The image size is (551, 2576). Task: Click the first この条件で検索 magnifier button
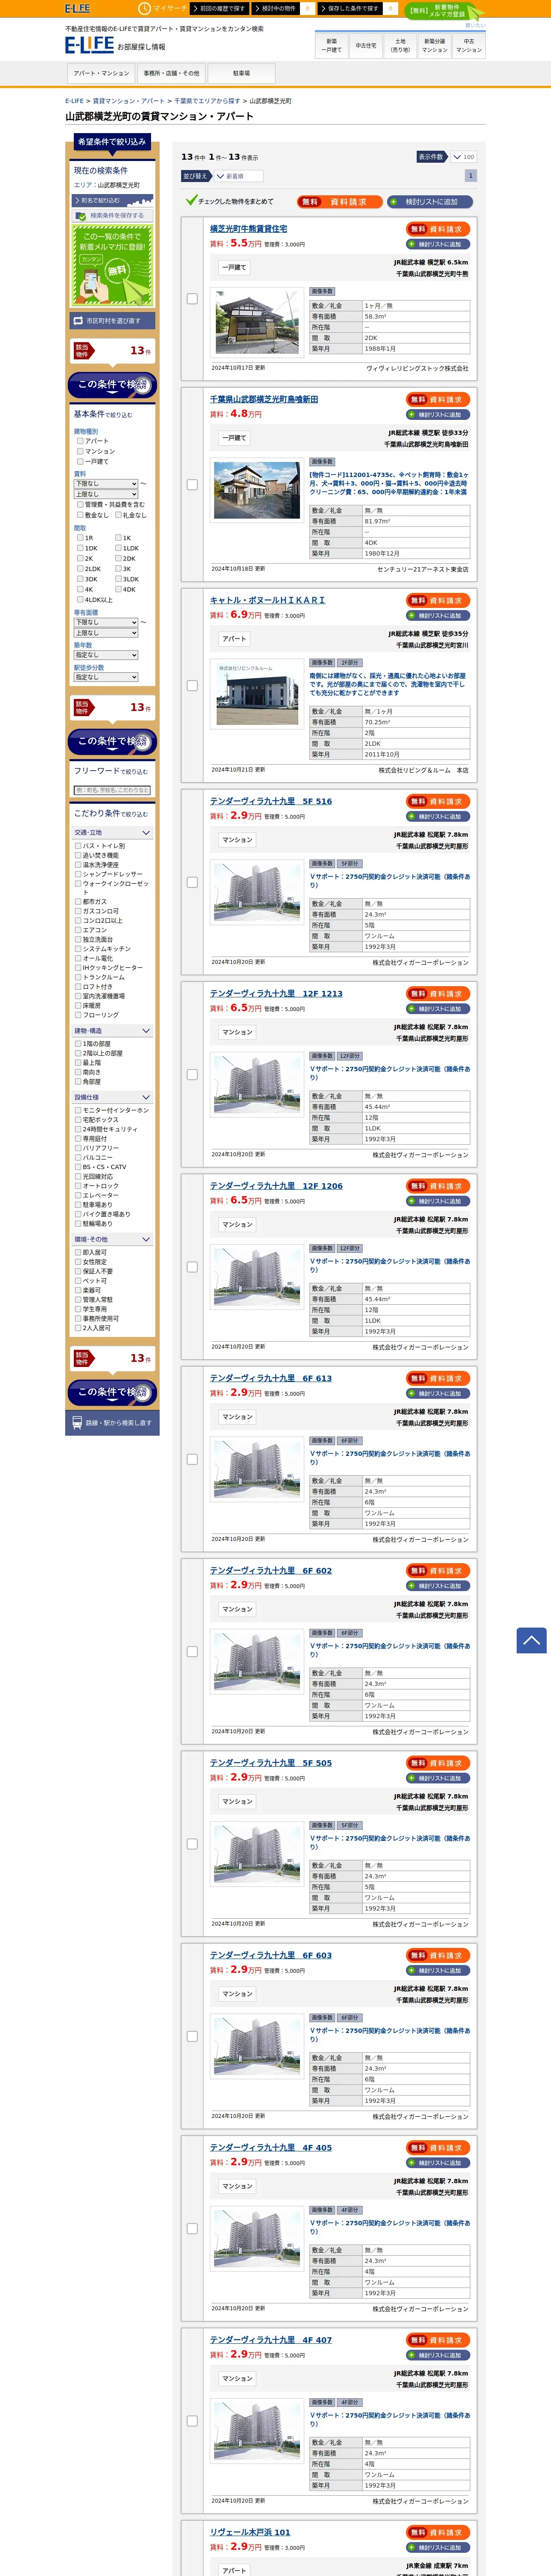coord(112,385)
